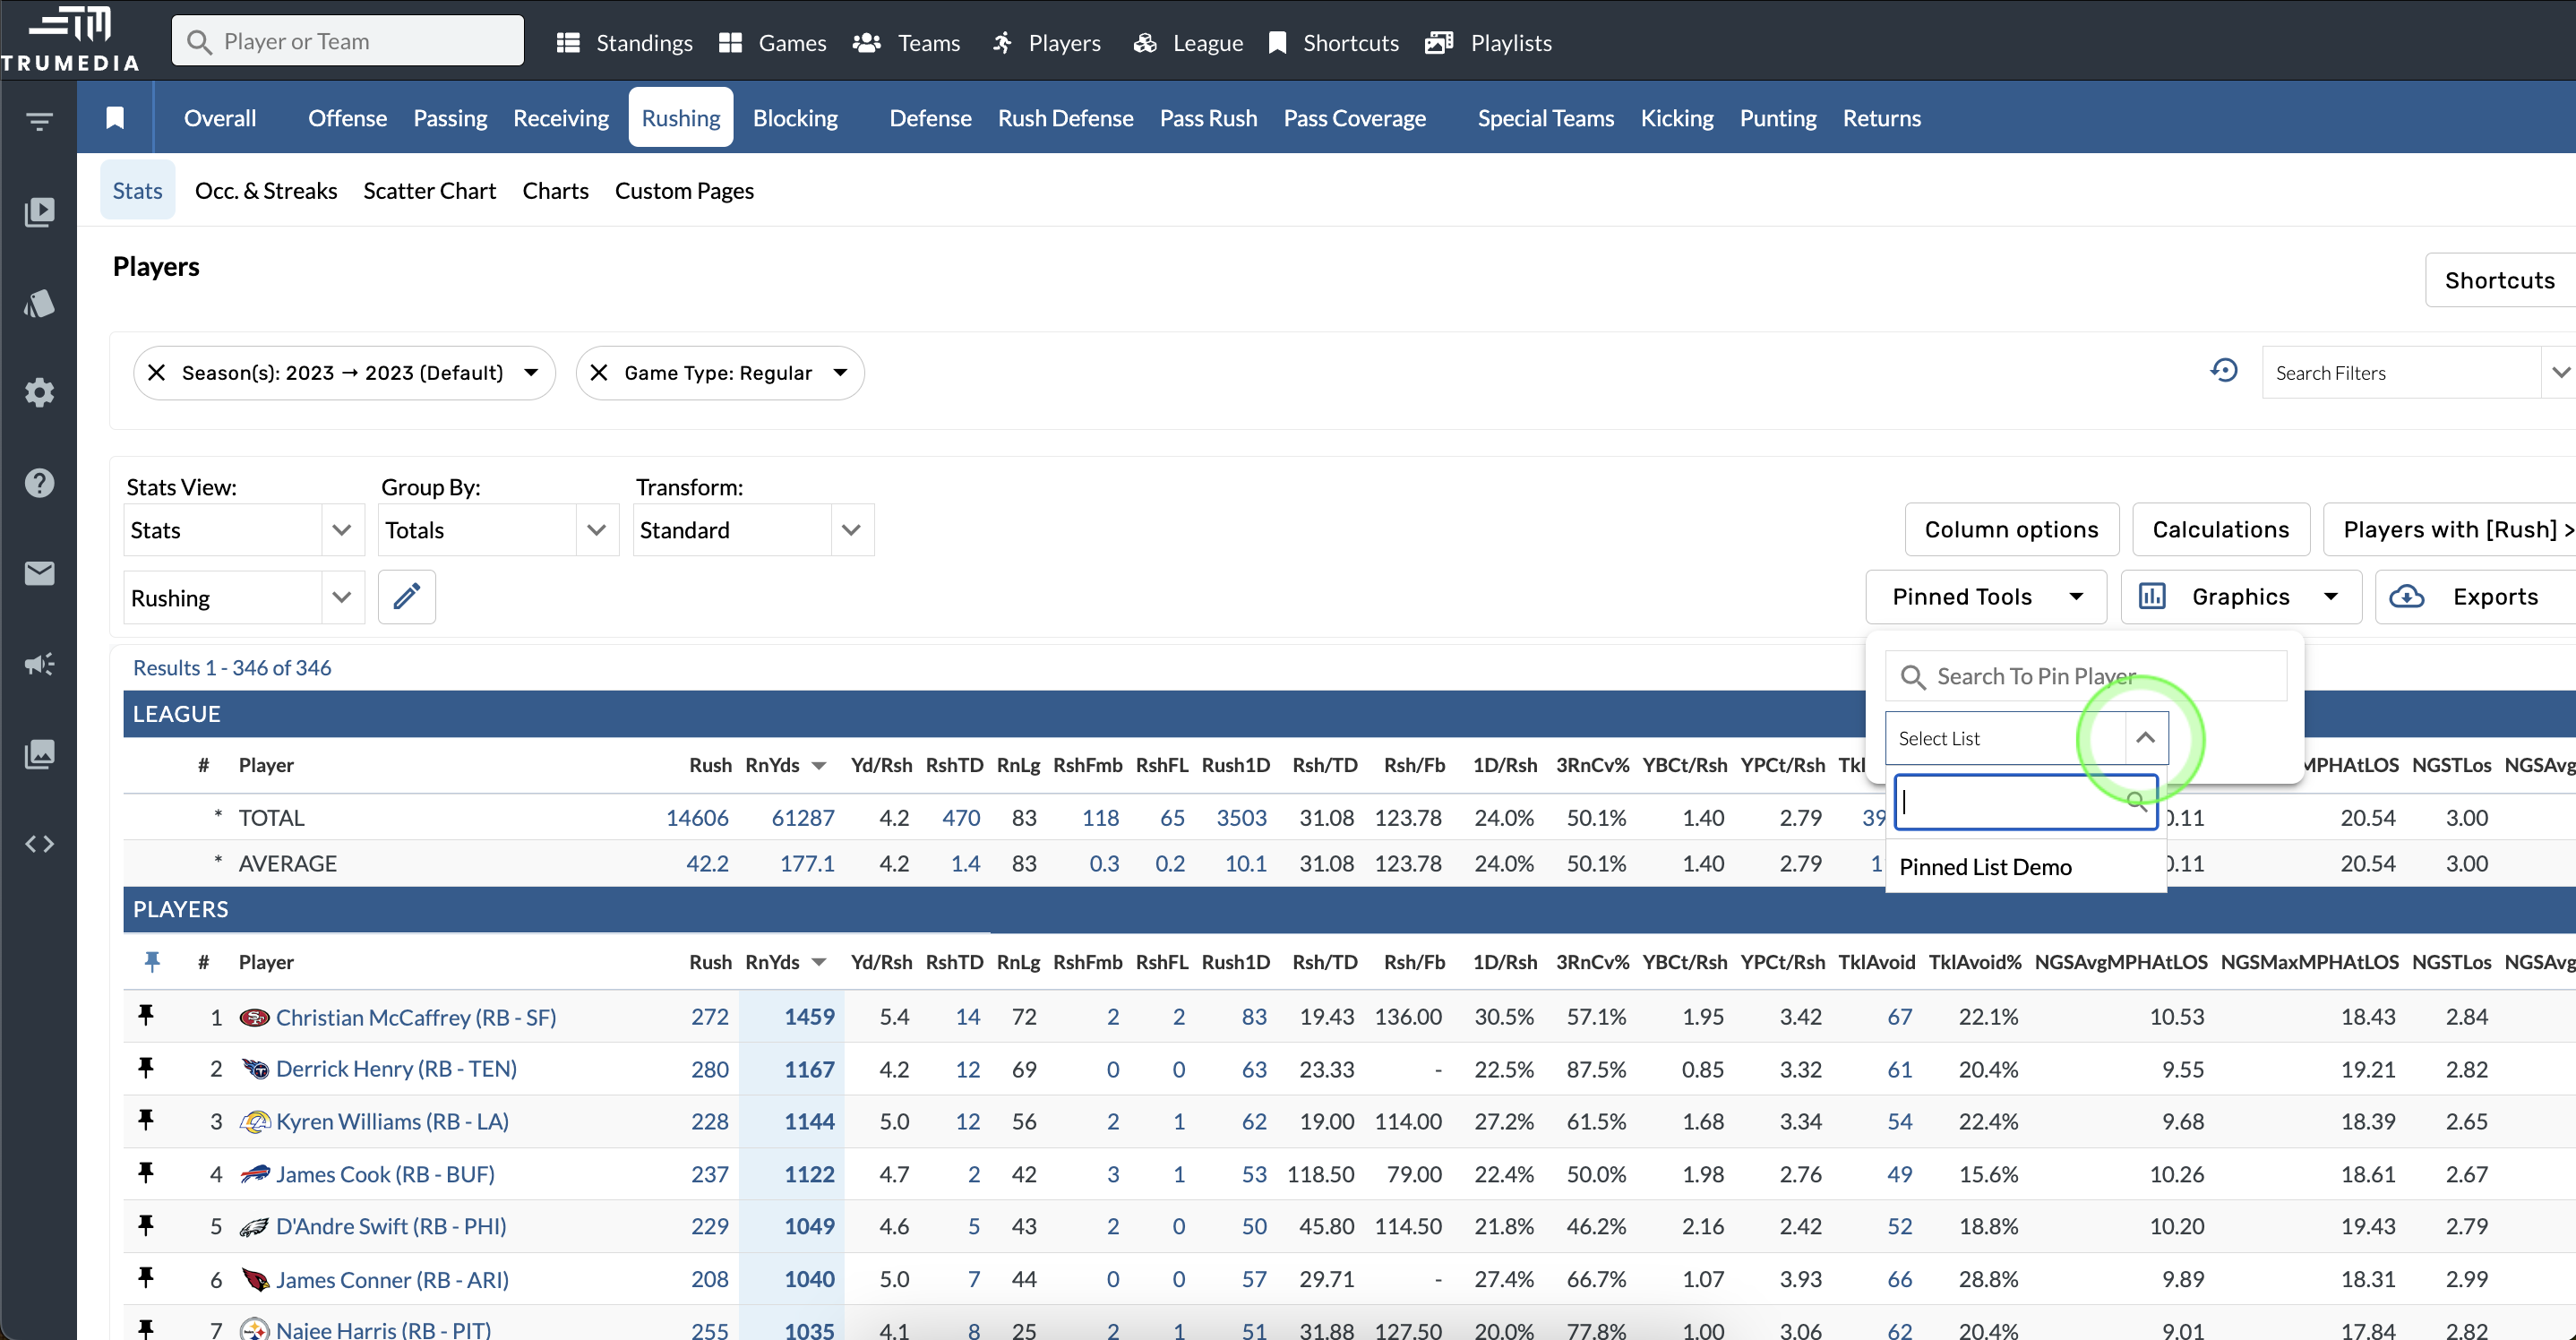The height and width of the screenshot is (1340, 2576).
Task: Remove the Game Type Regular filter
Action: coord(599,373)
